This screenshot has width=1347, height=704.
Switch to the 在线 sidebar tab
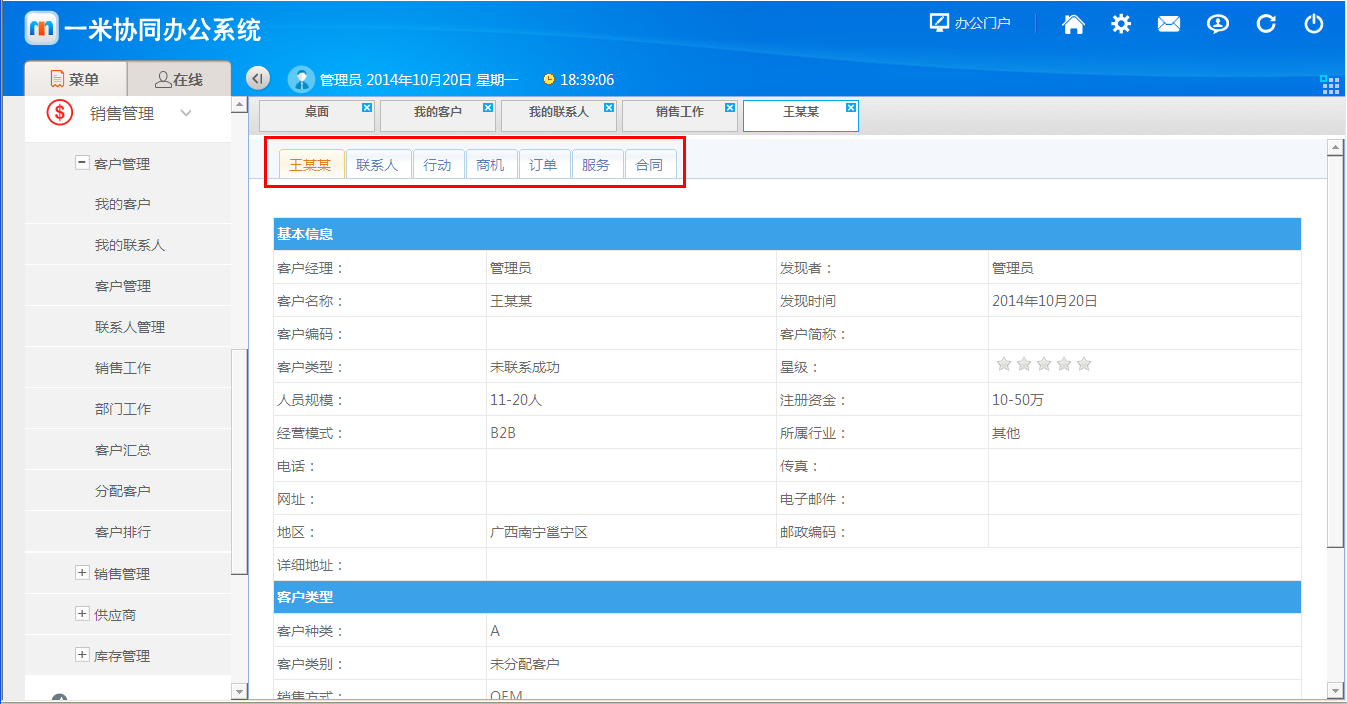click(x=179, y=79)
